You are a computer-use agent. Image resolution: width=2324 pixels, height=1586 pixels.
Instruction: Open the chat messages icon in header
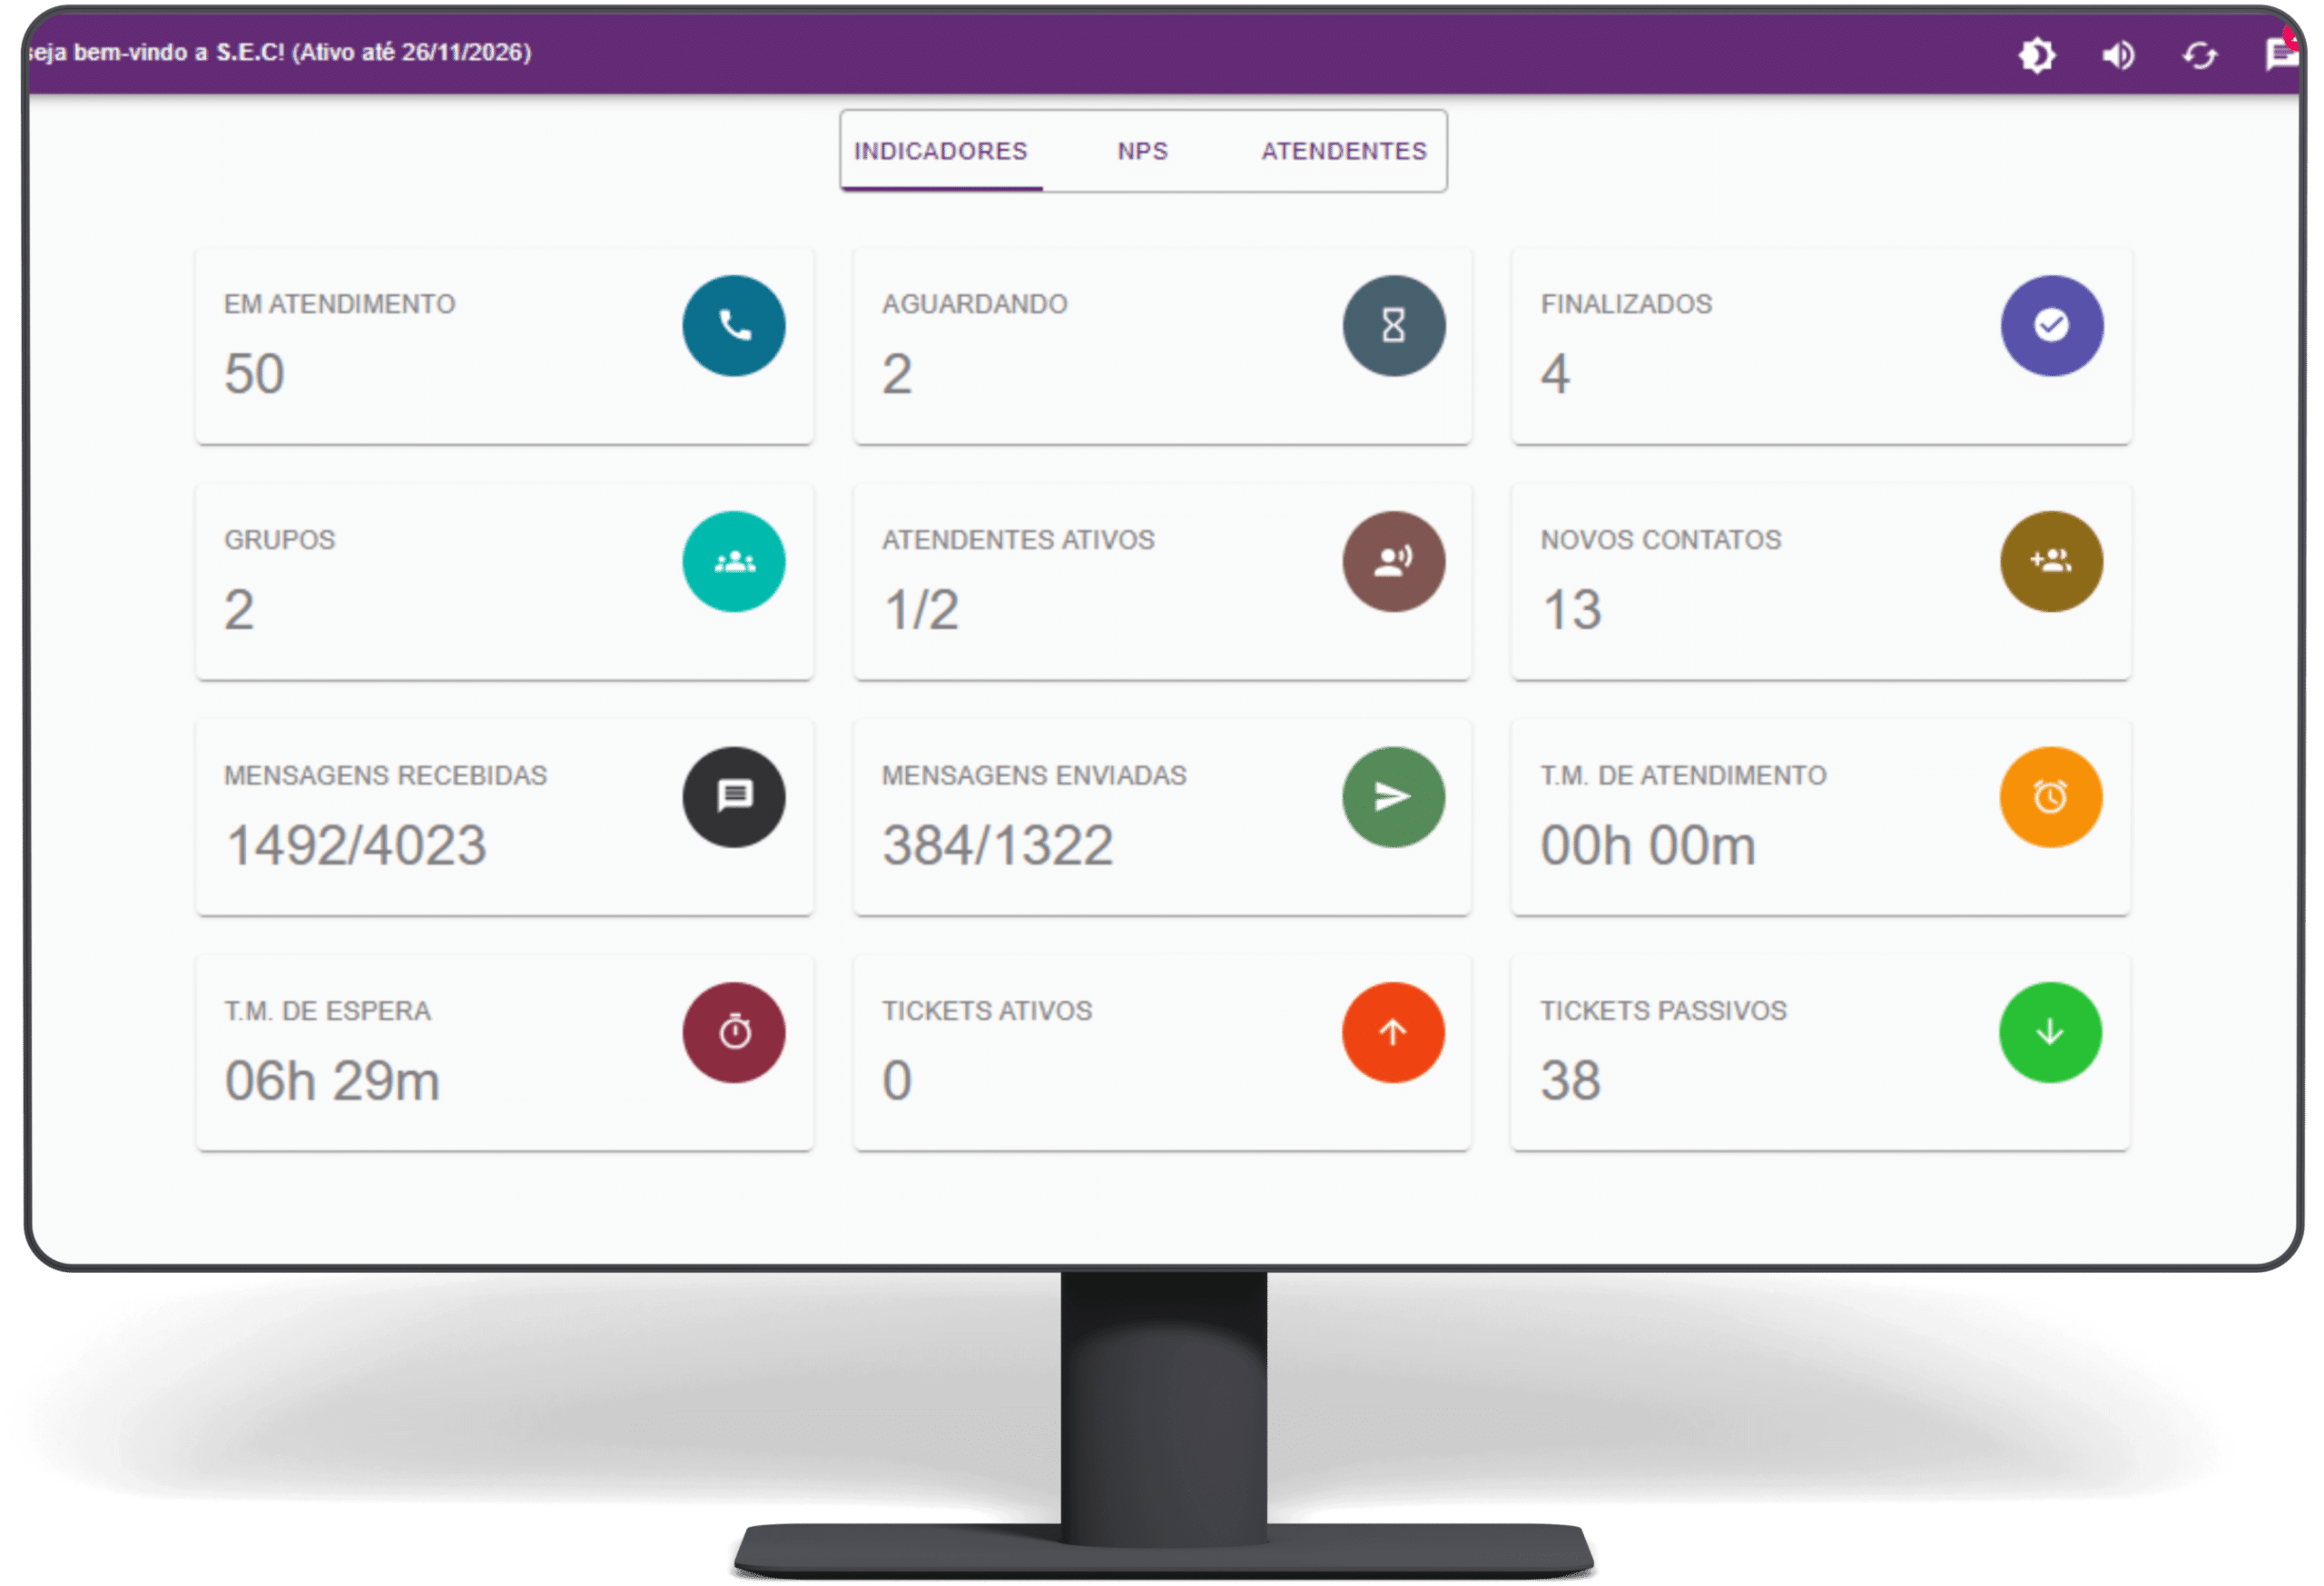(2281, 54)
